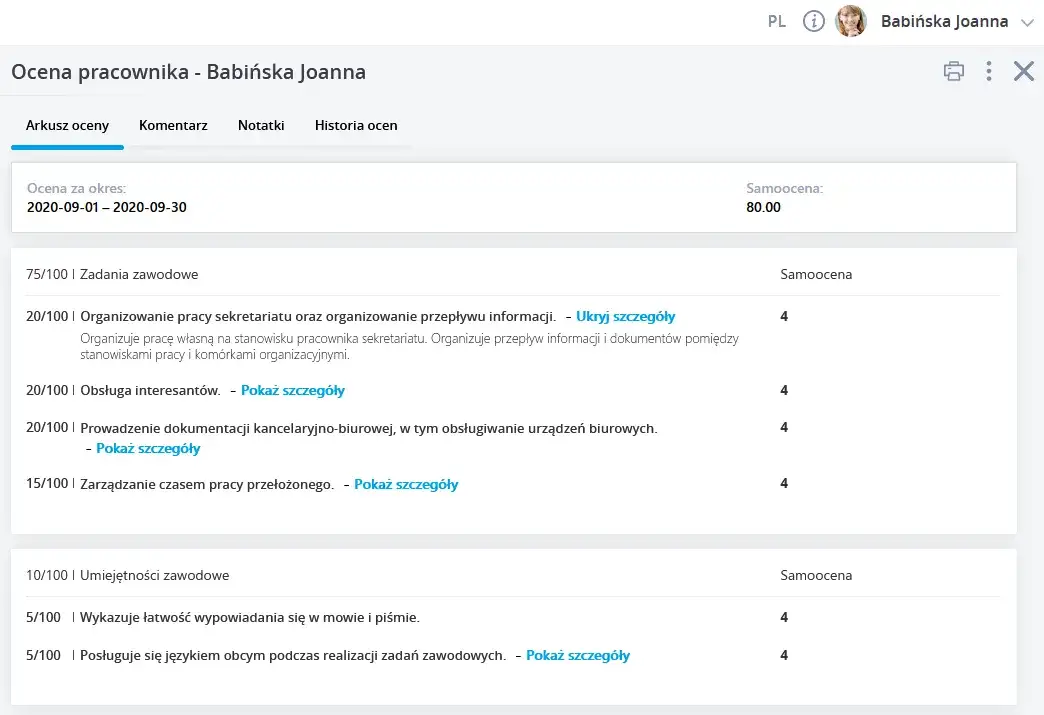
Task: Show details for Obsługa interesantów
Action: (x=292, y=391)
